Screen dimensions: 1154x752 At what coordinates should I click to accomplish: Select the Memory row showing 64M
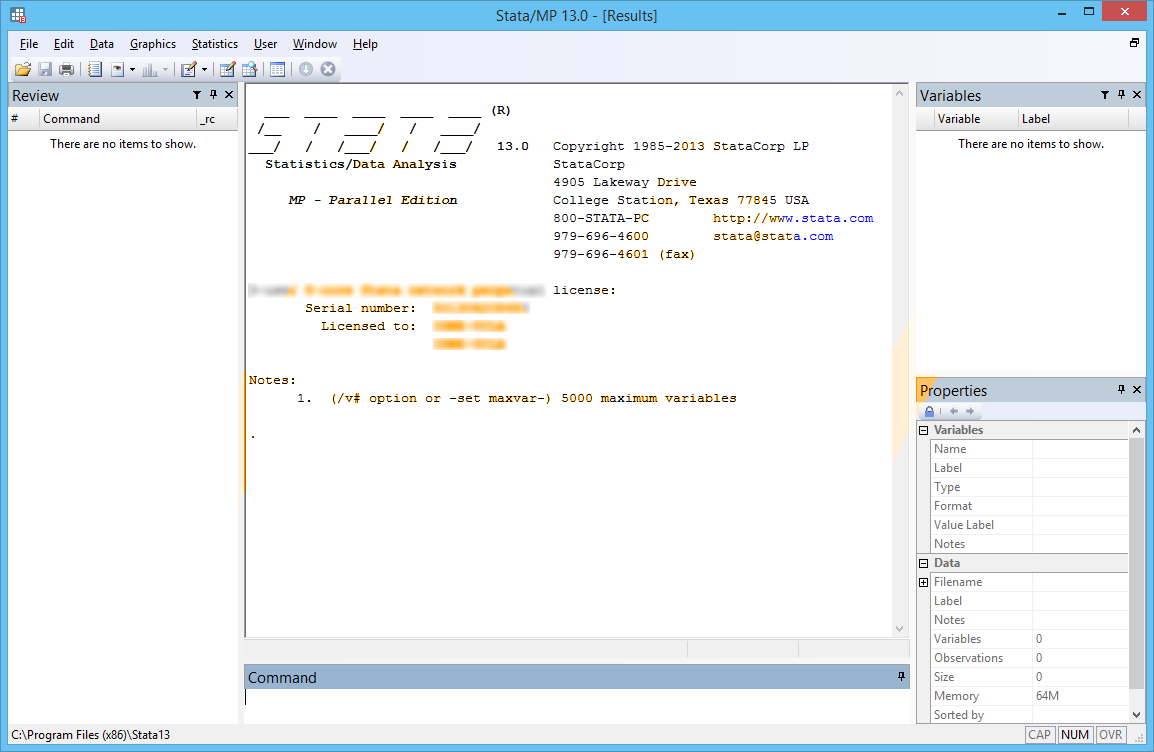(x=1029, y=695)
